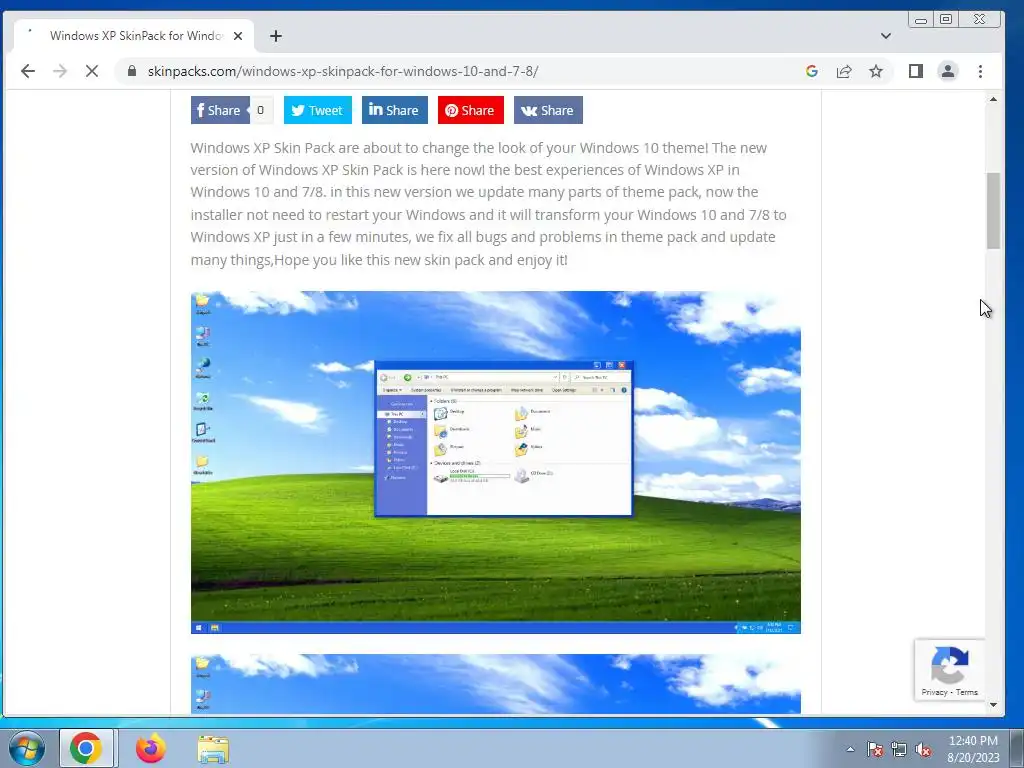Image resolution: width=1024 pixels, height=768 pixels.
Task: Bookmark this tab with the star
Action: (x=876, y=71)
